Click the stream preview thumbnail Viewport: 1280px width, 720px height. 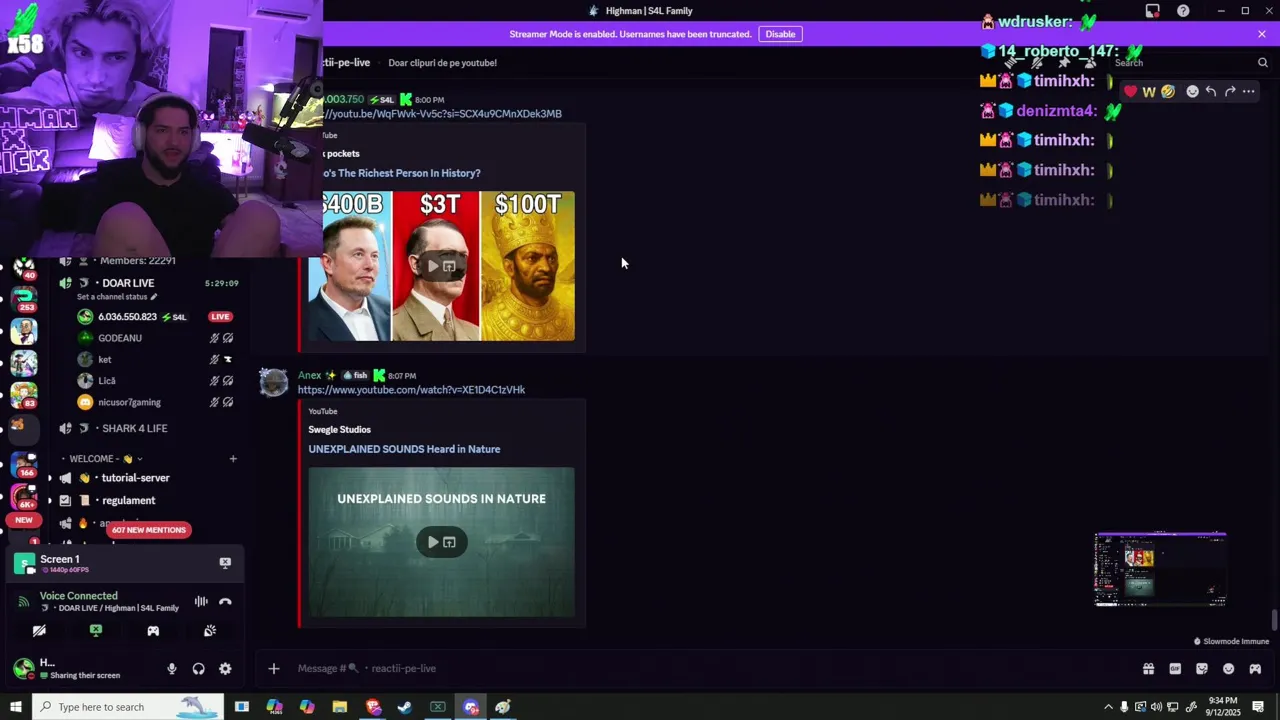pos(1160,570)
